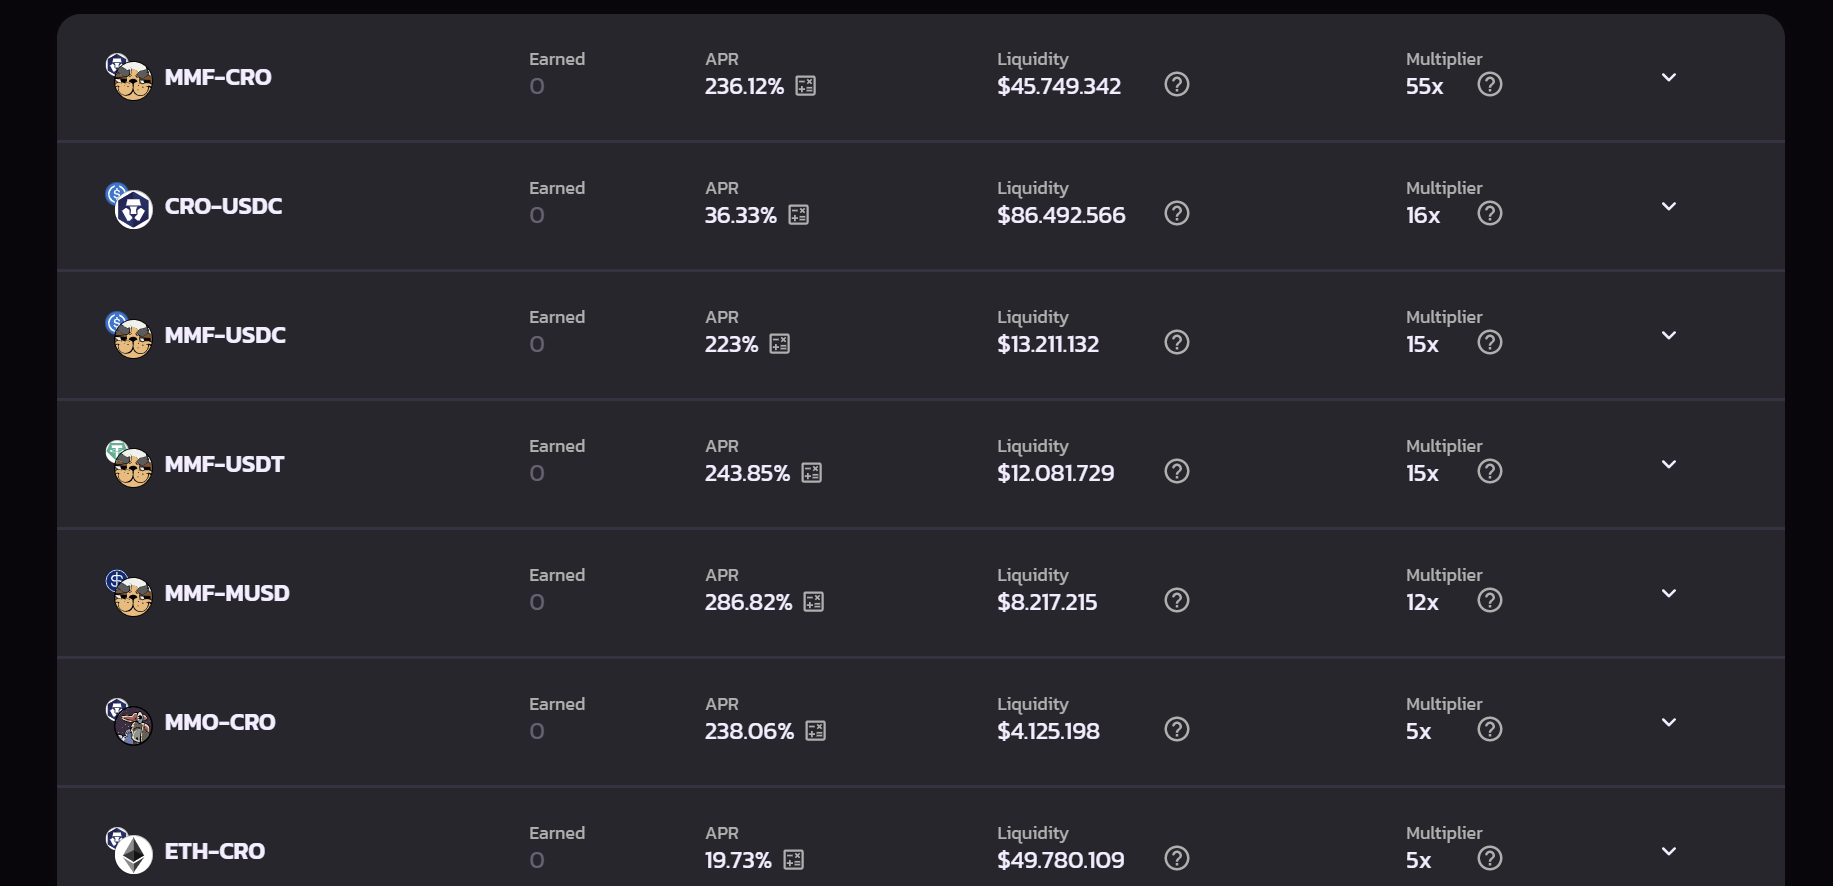Expand the CRO-USDC farm details
Viewport: 1833px width, 886px height.
pos(1668,206)
